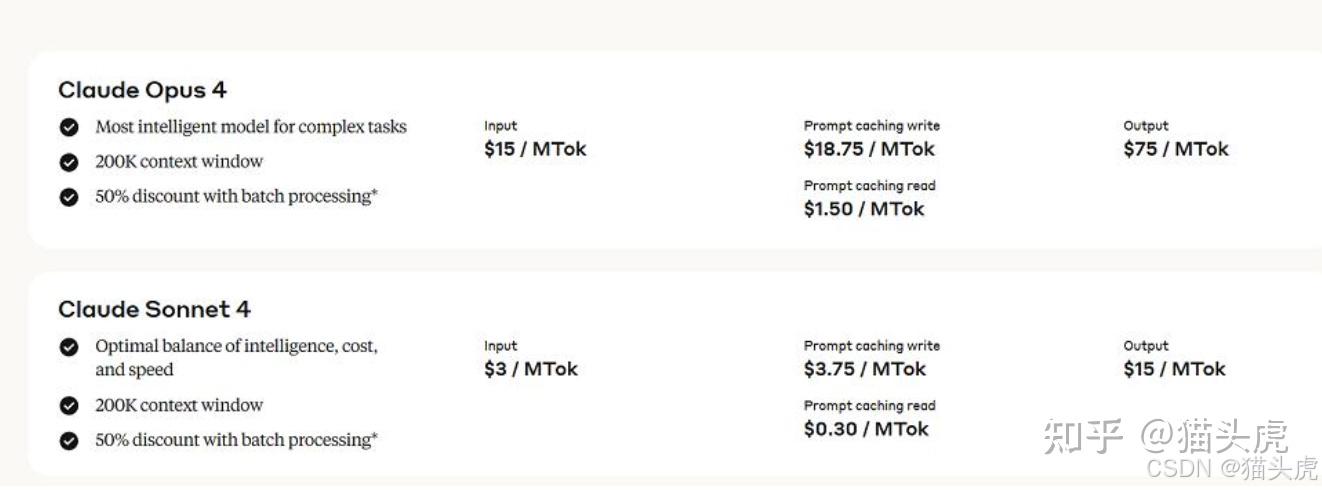
Task: Click Opus input price $15 / MTok
Action: coord(535,149)
